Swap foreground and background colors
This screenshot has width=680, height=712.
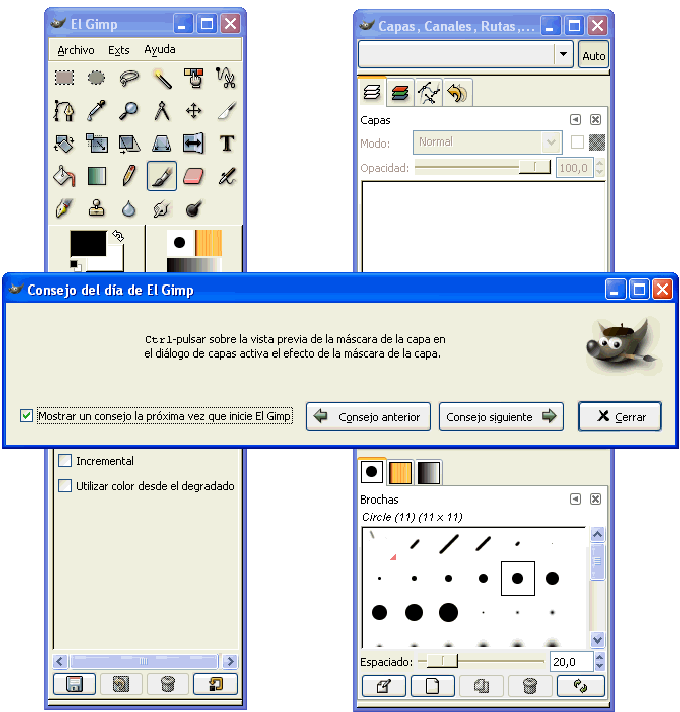coord(118,236)
